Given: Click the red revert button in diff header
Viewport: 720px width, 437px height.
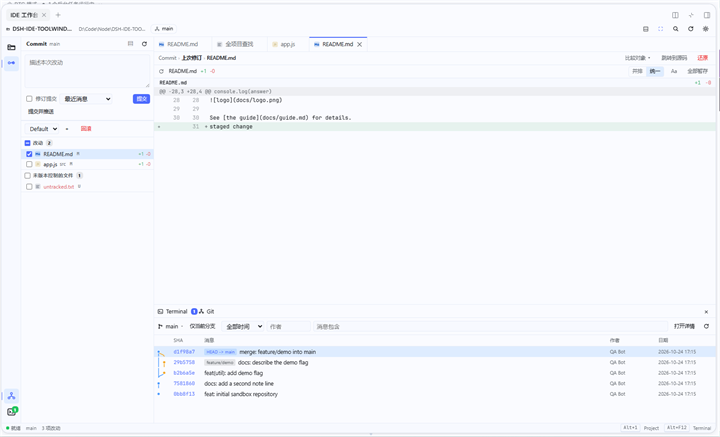Looking at the screenshot, I should (703, 58).
